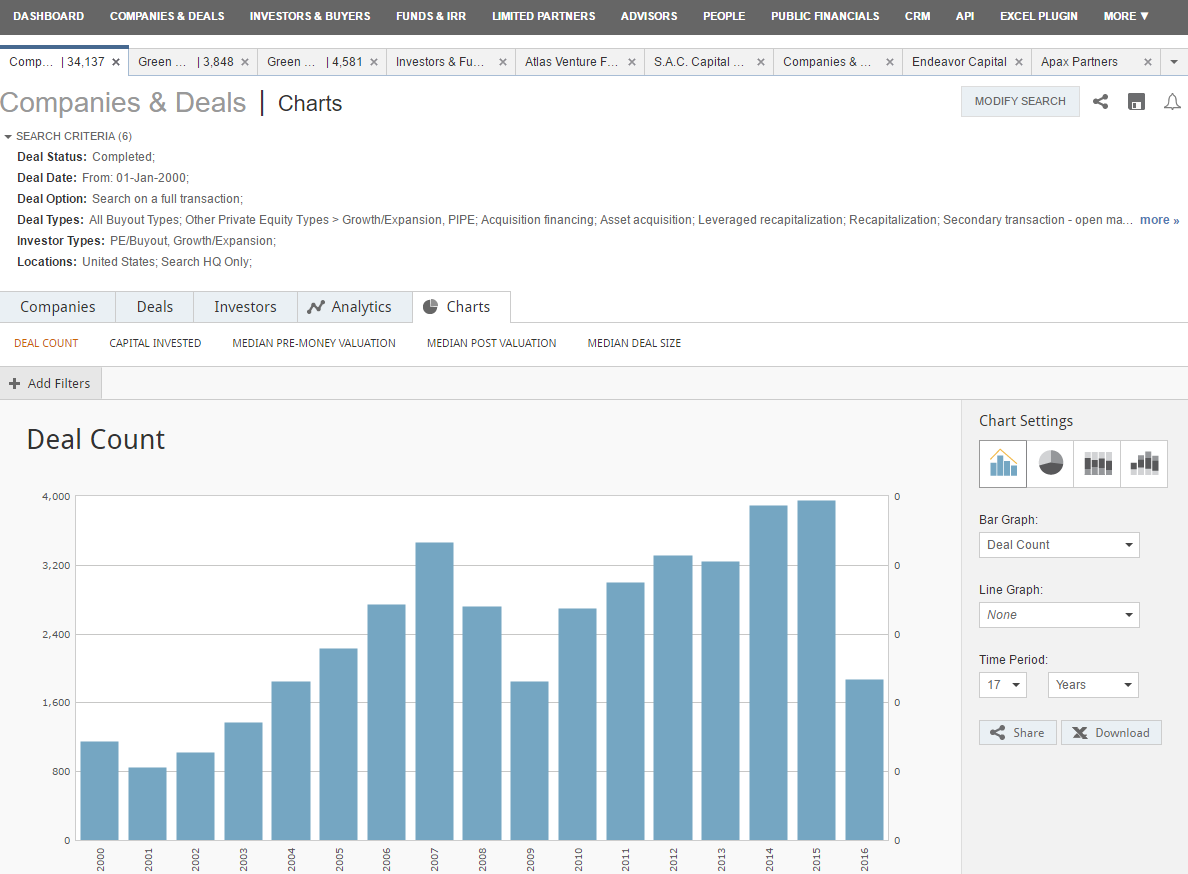Select Median Pre-Money Valuation chart option
This screenshot has height=874, width=1188.
click(x=314, y=343)
